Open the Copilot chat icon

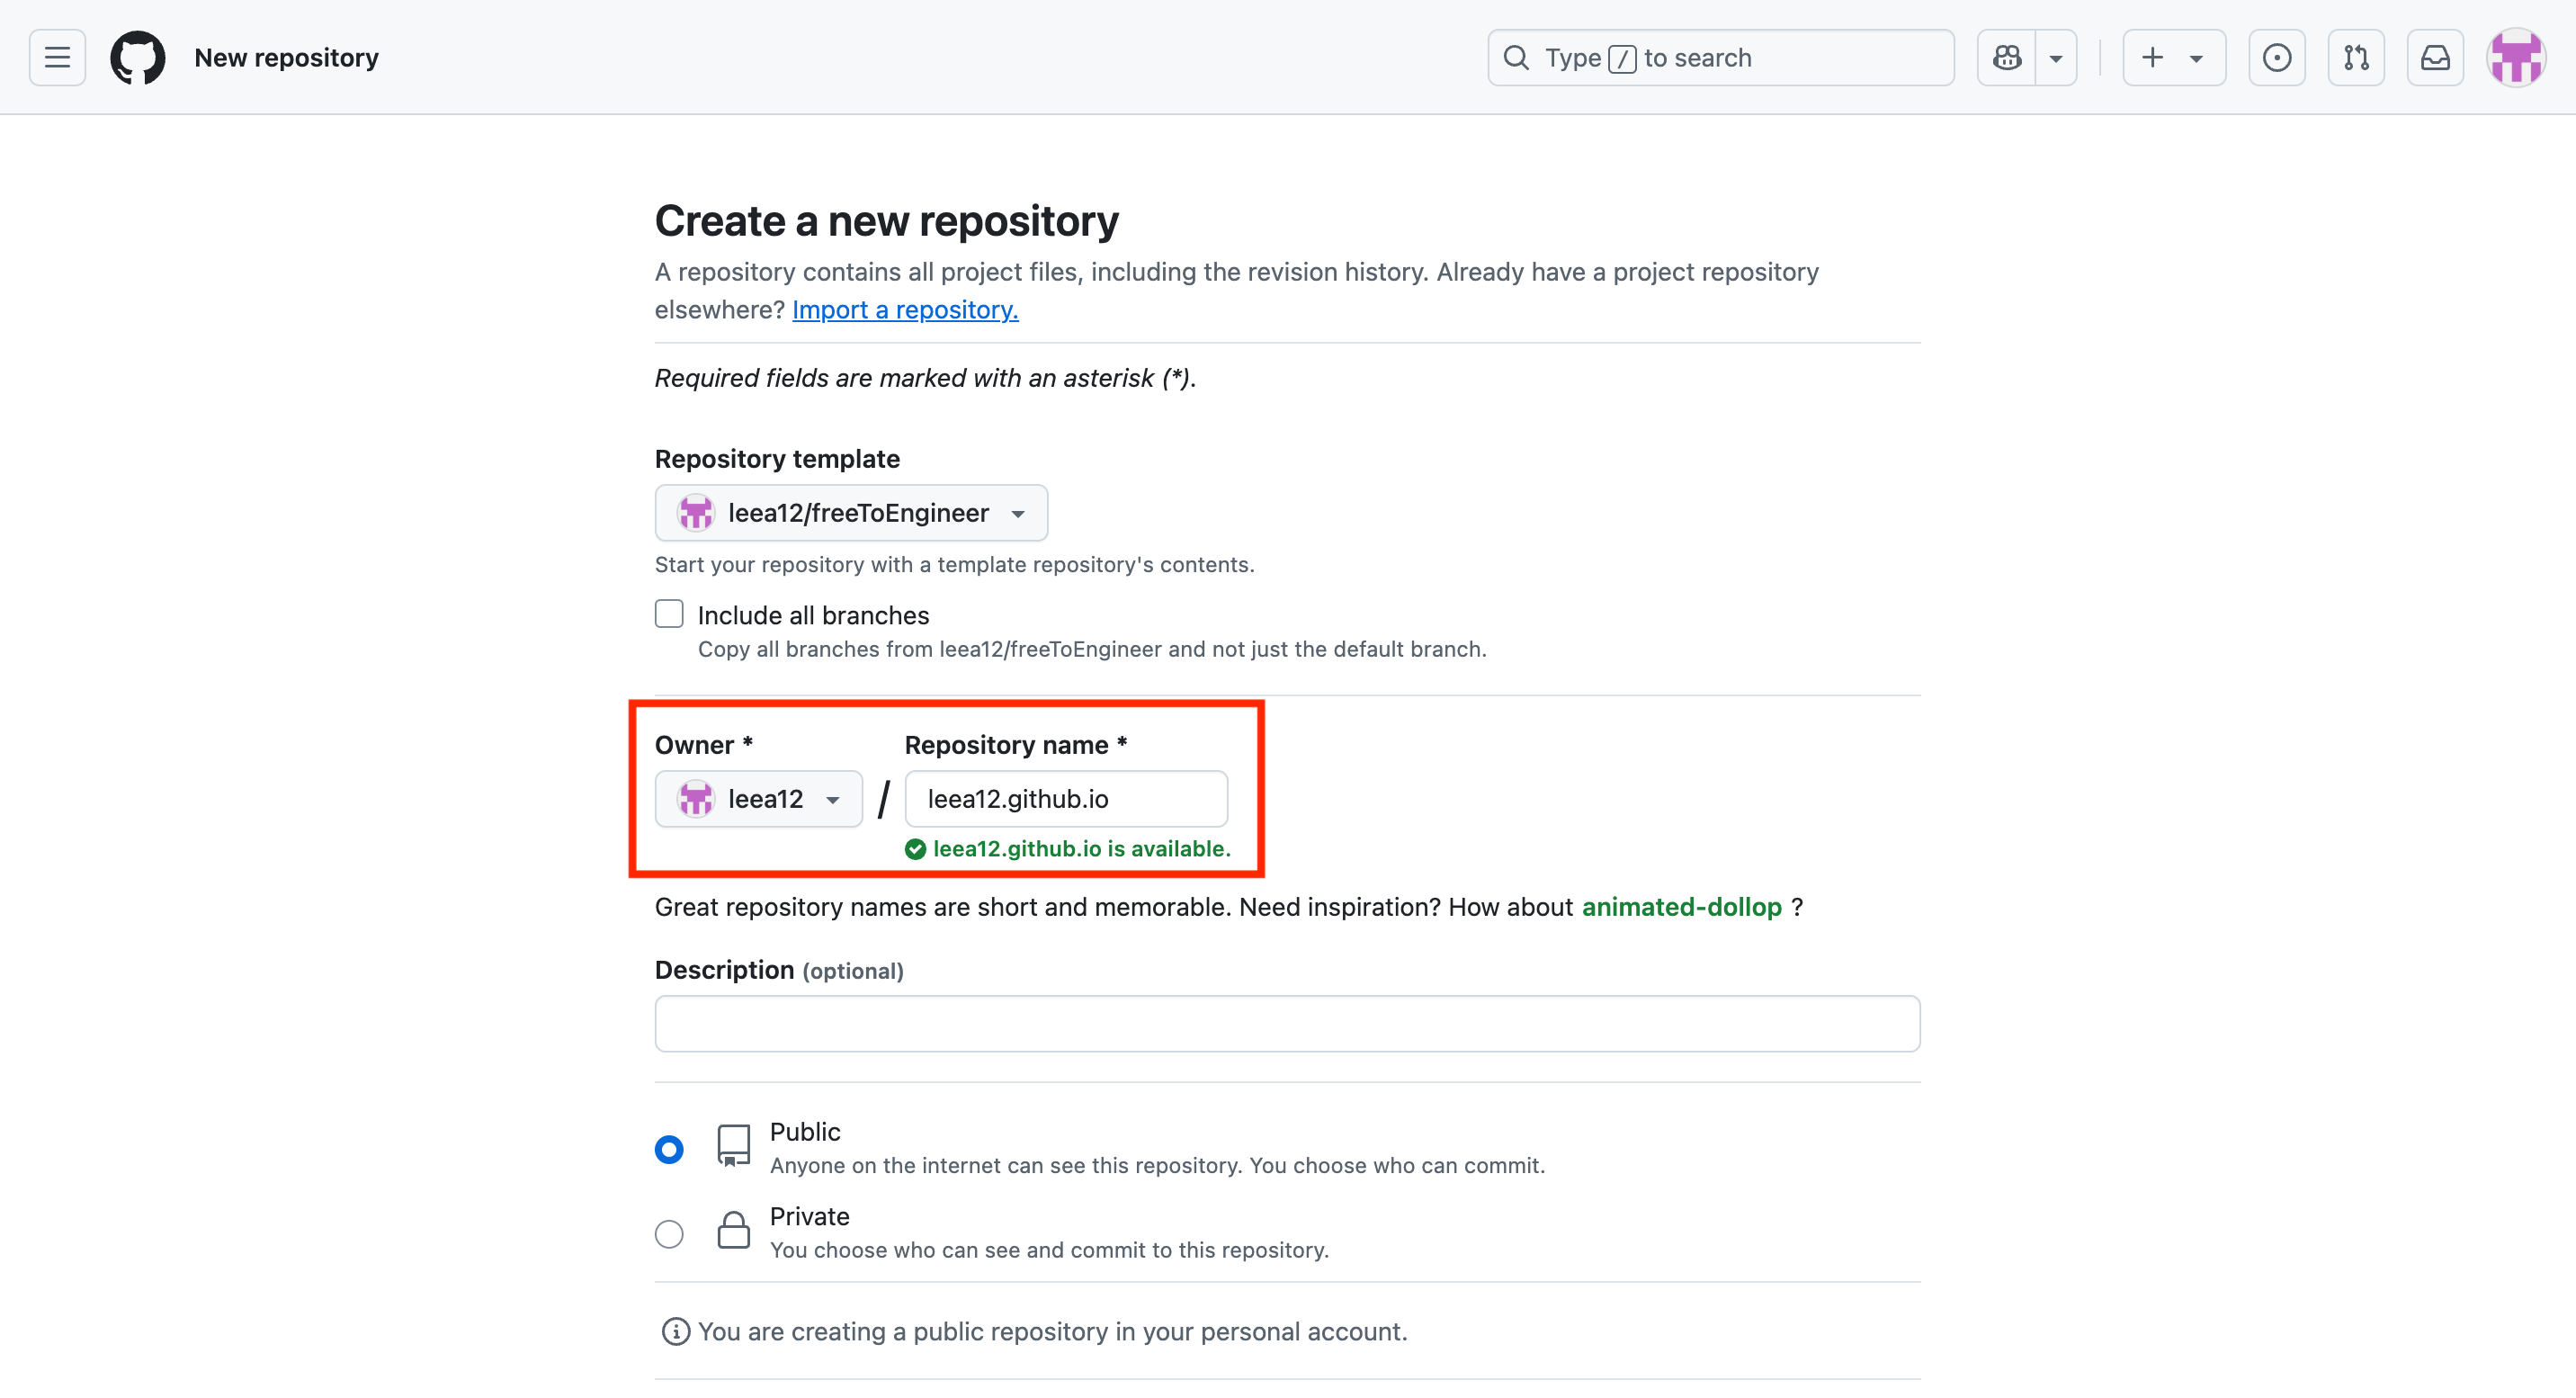[2006, 58]
